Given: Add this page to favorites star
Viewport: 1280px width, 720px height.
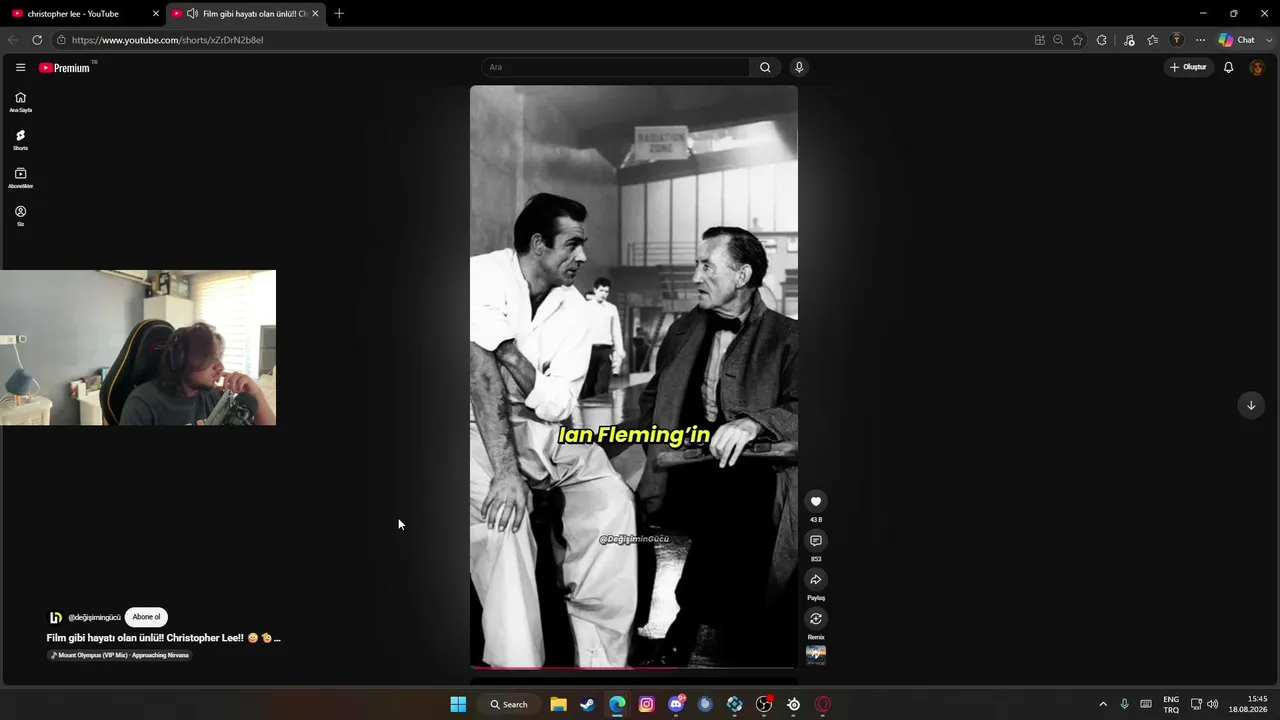Looking at the screenshot, I should click(1077, 40).
